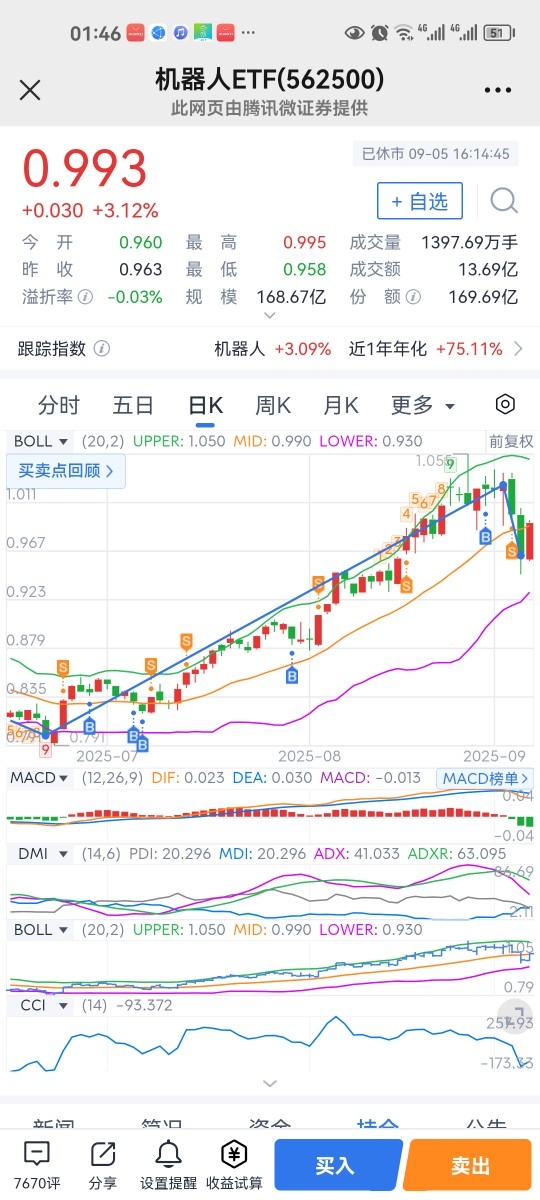Tap the search magnifier icon

click(x=504, y=201)
